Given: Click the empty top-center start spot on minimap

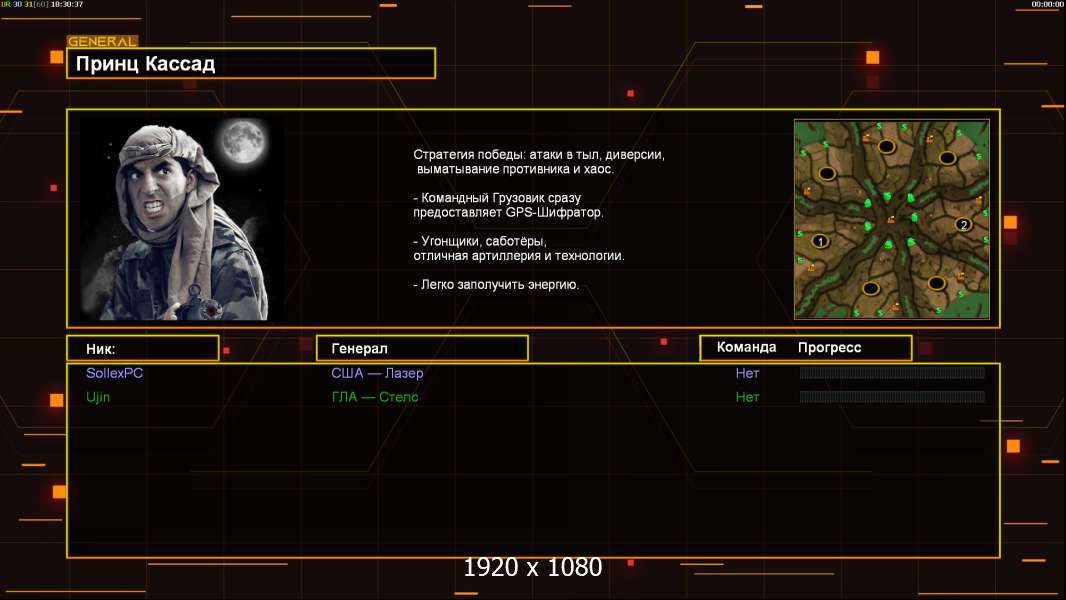Looking at the screenshot, I should click(886, 146).
